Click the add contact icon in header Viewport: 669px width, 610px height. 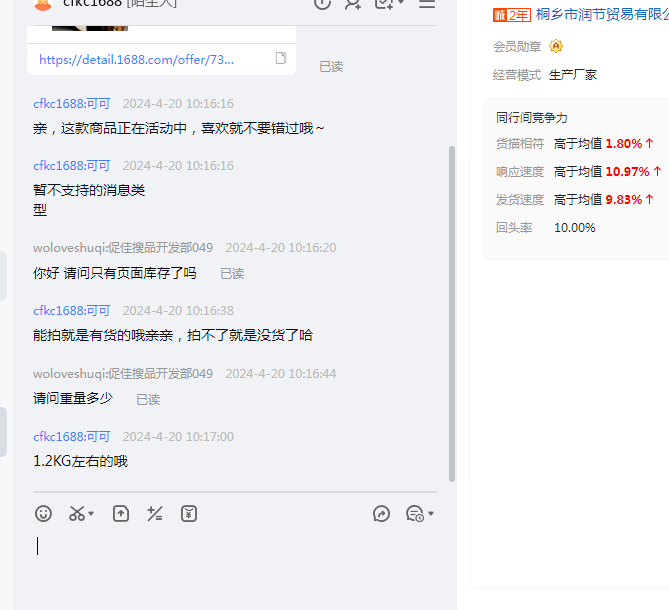pyautogui.click(x=352, y=3)
